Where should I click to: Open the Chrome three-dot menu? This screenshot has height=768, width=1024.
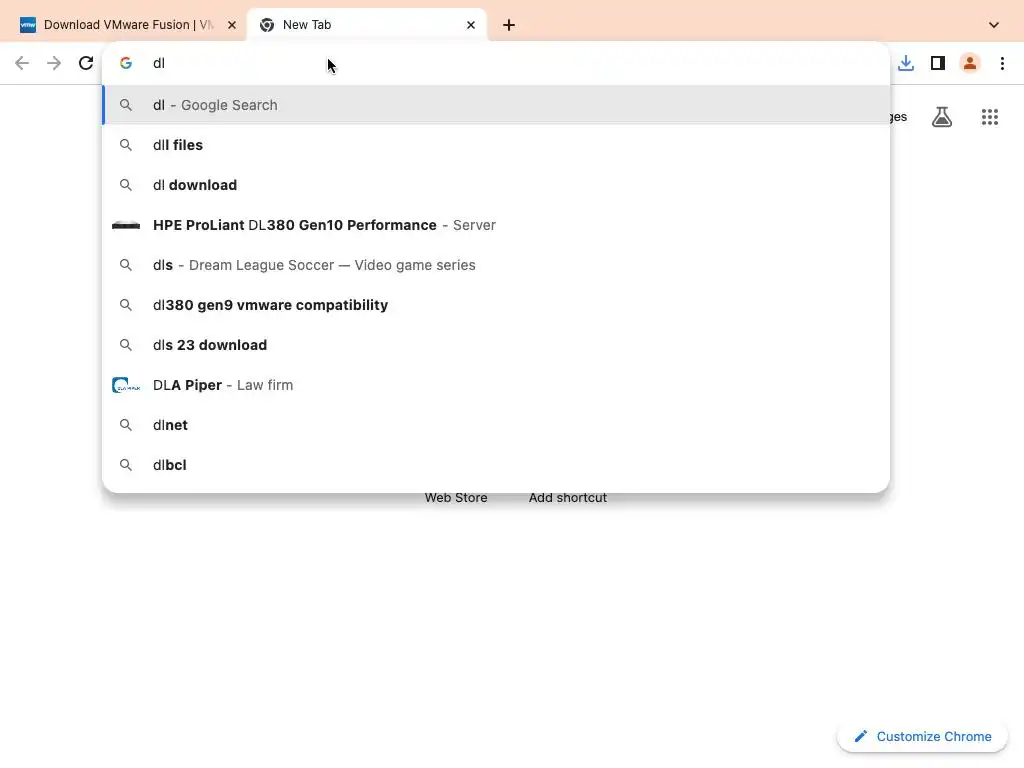[x=1002, y=63]
